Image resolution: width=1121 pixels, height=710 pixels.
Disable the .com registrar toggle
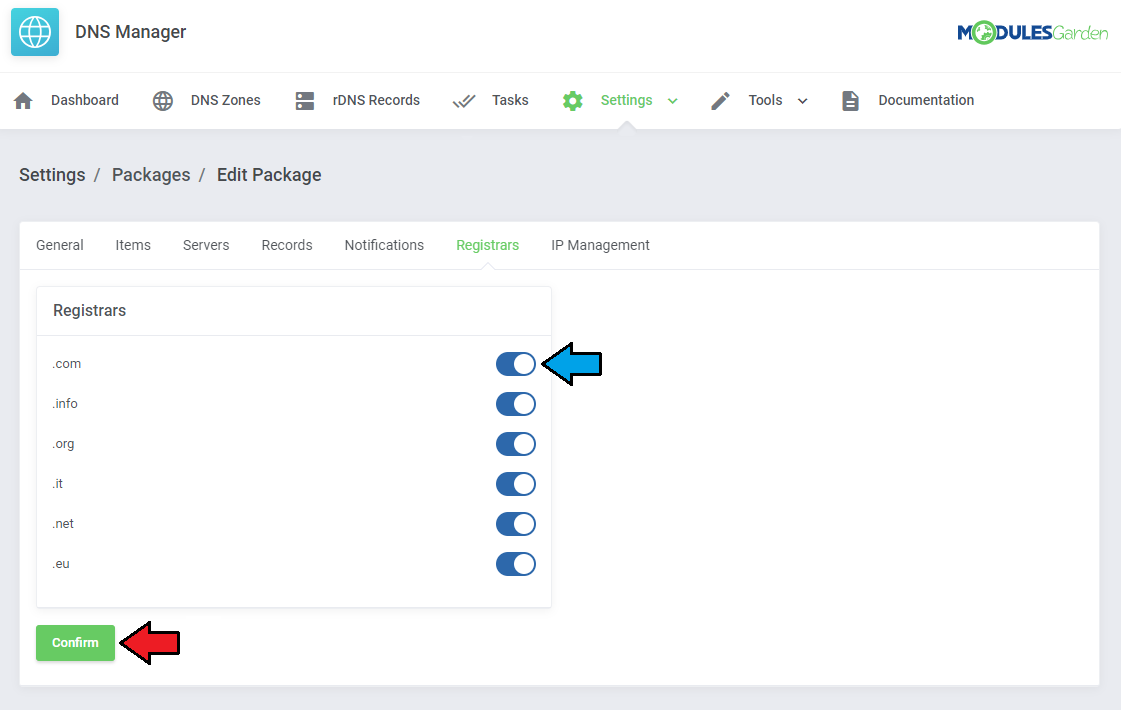tap(515, 364)
